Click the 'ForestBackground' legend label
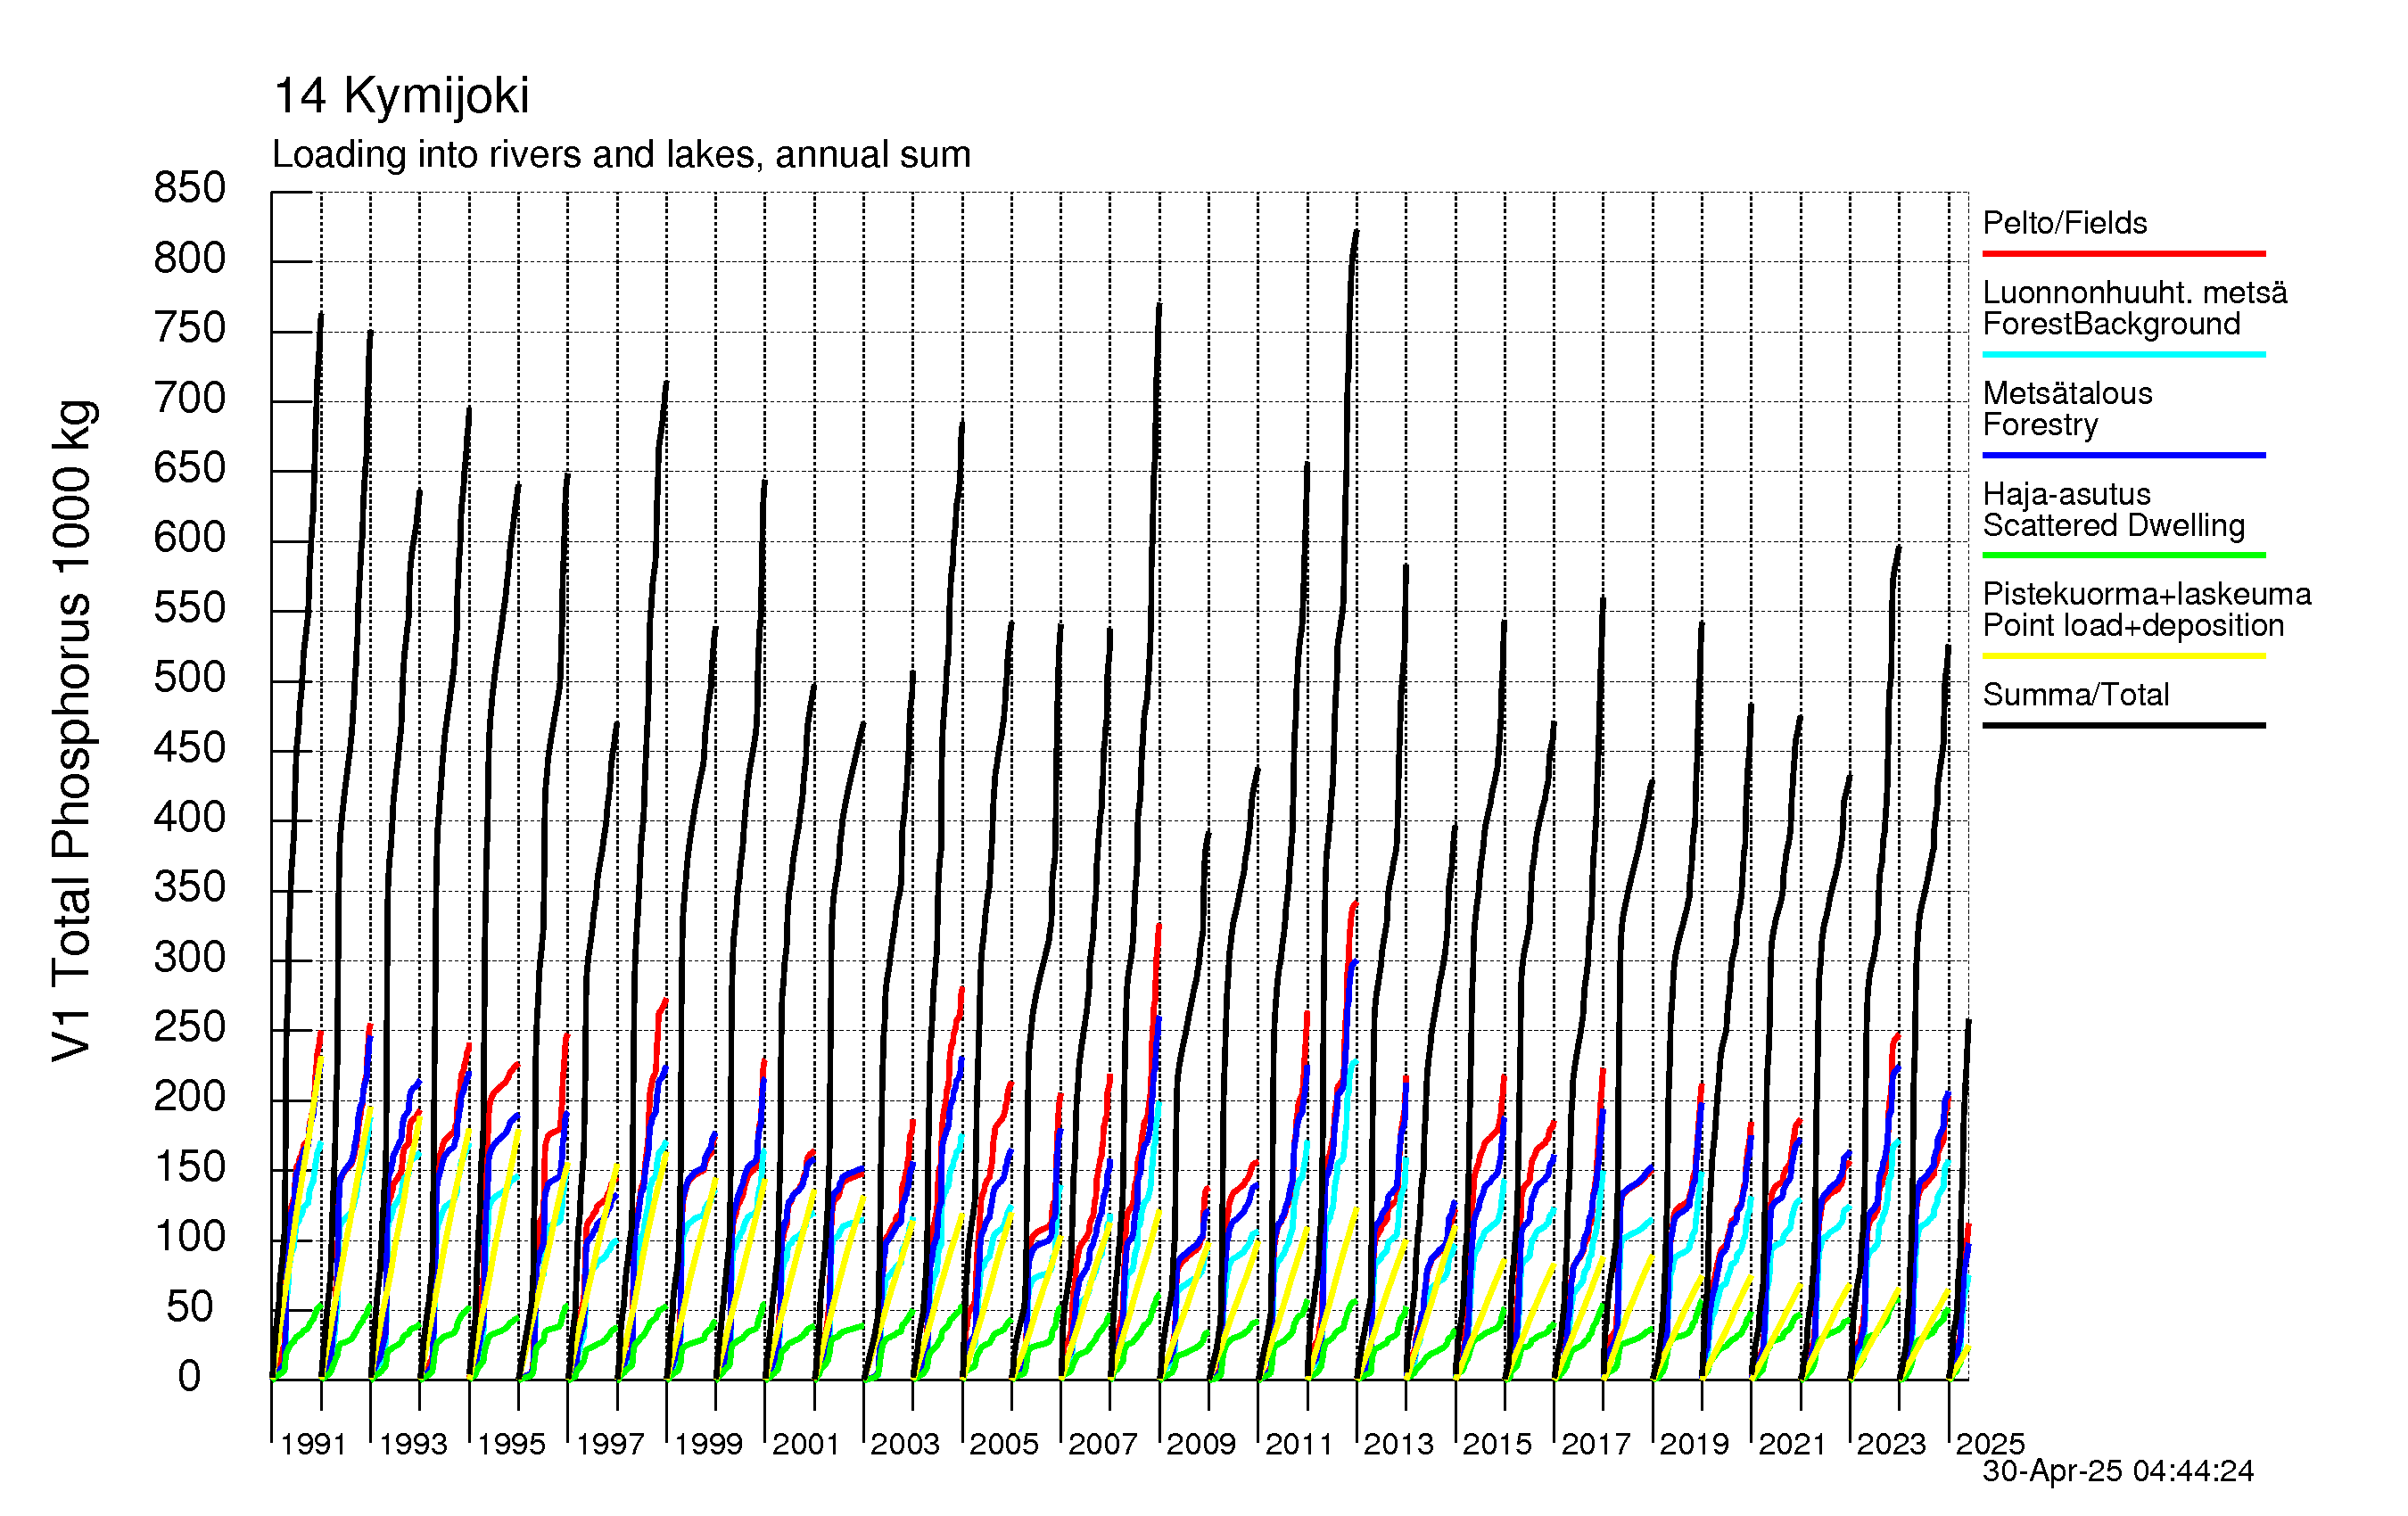The height and width of the screenshot is (1516, 2408). [x=2111, y=324]
